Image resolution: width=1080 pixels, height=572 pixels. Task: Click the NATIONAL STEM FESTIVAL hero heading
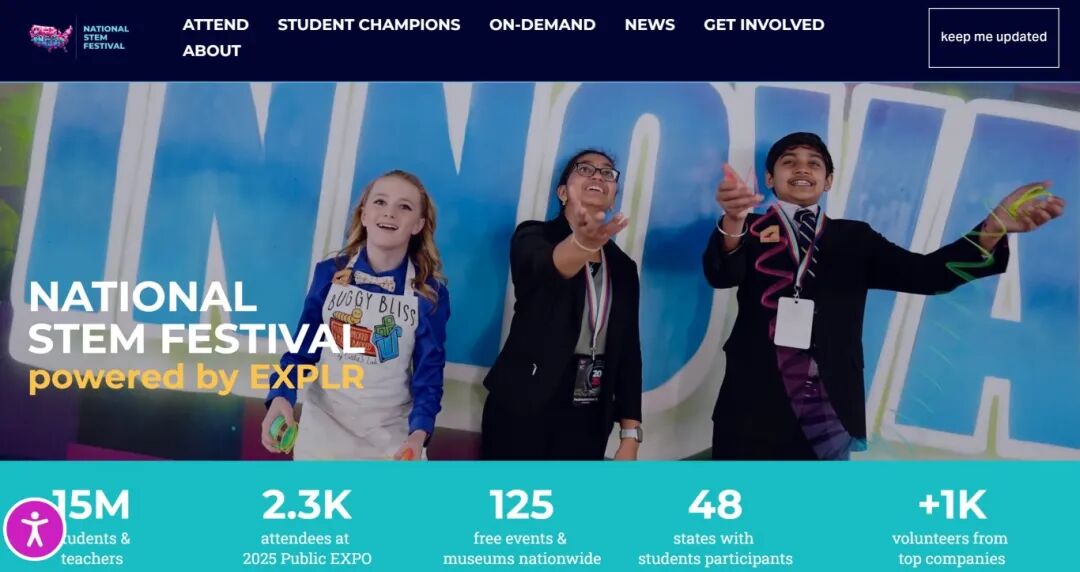[x=196, y=317]
